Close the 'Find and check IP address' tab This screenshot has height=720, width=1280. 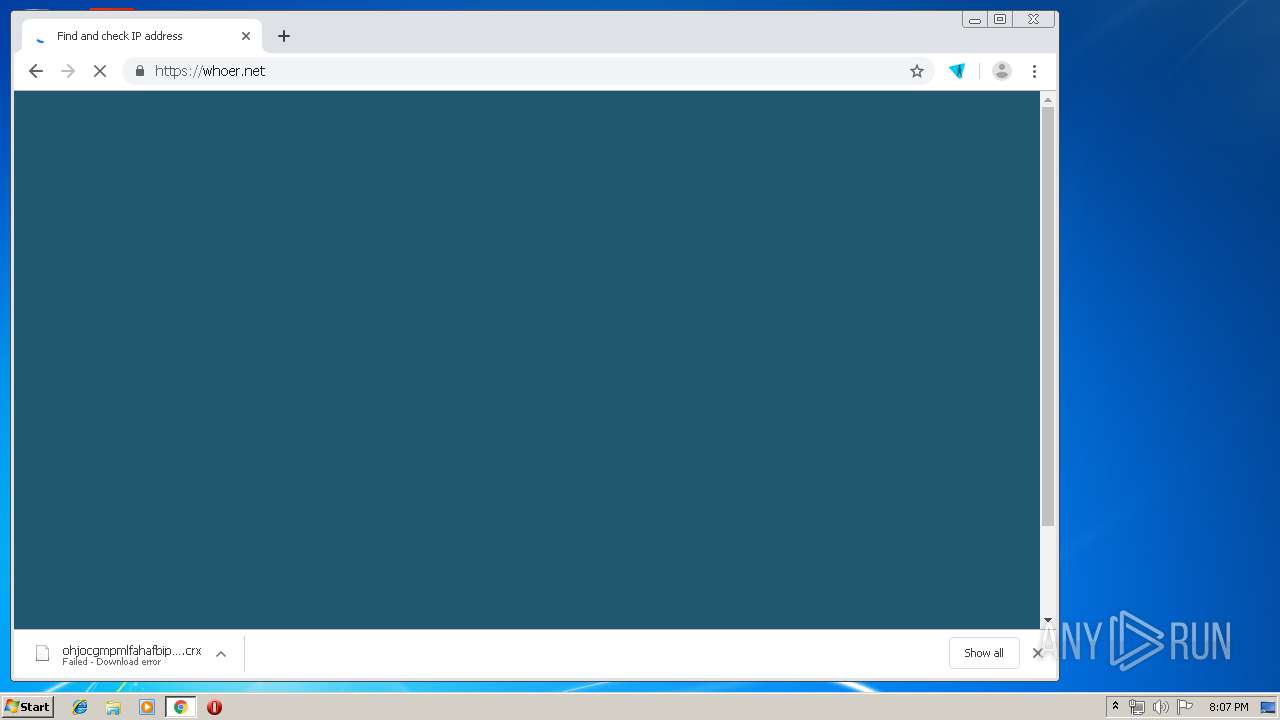246,36
